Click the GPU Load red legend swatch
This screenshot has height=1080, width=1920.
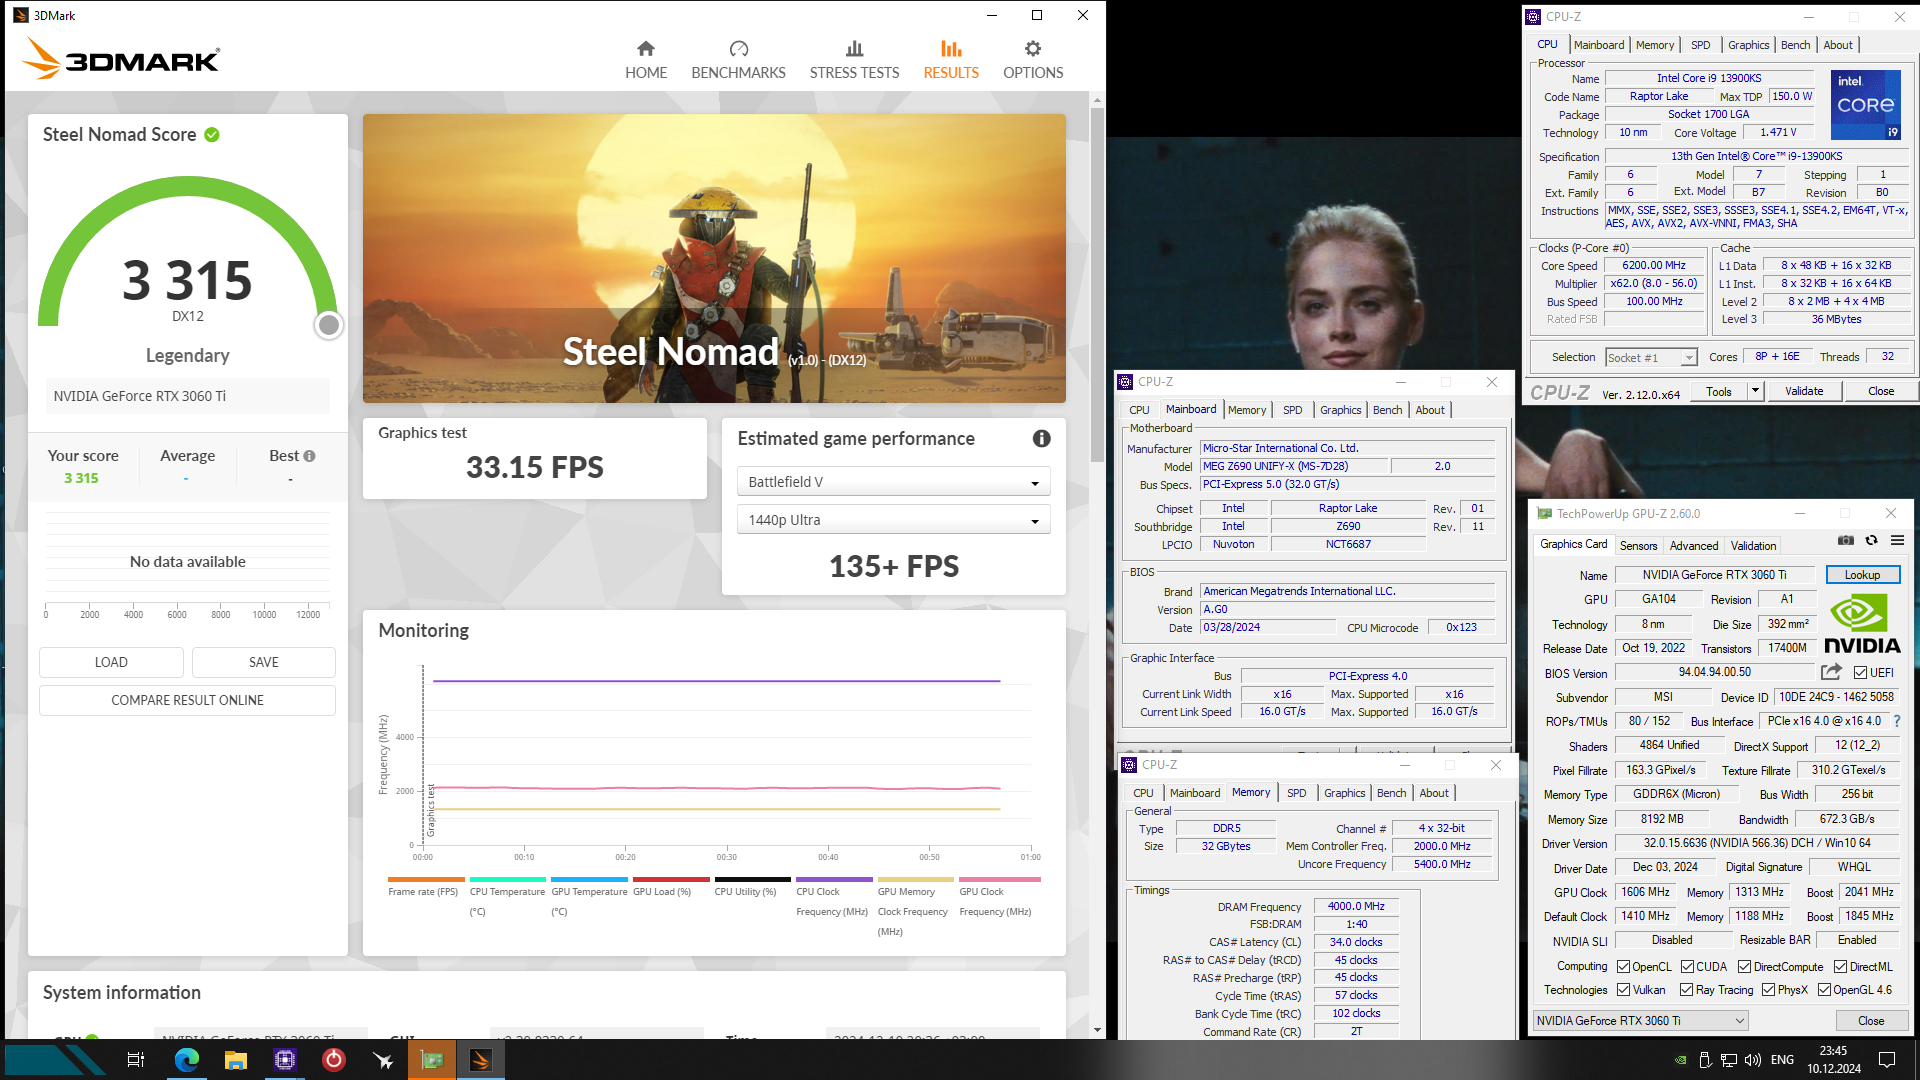click(671, 880)
